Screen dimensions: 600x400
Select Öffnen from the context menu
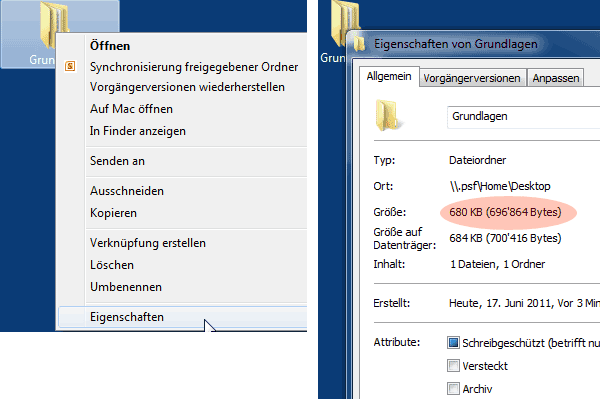point(110,46)
